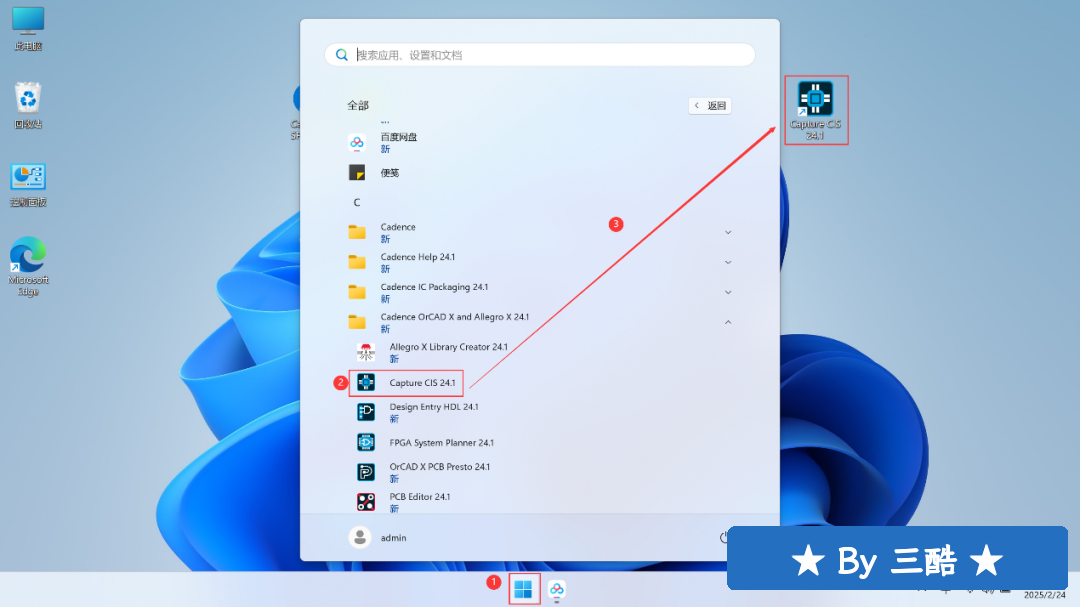1080x607 pixels.
Task: Expand Cadence IC Packaging 24.1 chevron
Action: tap(728, 292)
